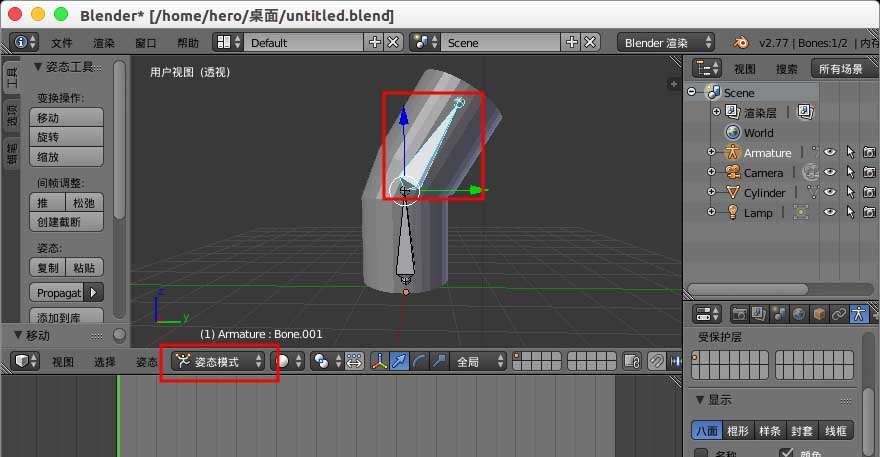Image resolution: width=880 pixels, height=457 pixels.
Task: Open the screen layout browse icon
Action: tap(228, 42)
